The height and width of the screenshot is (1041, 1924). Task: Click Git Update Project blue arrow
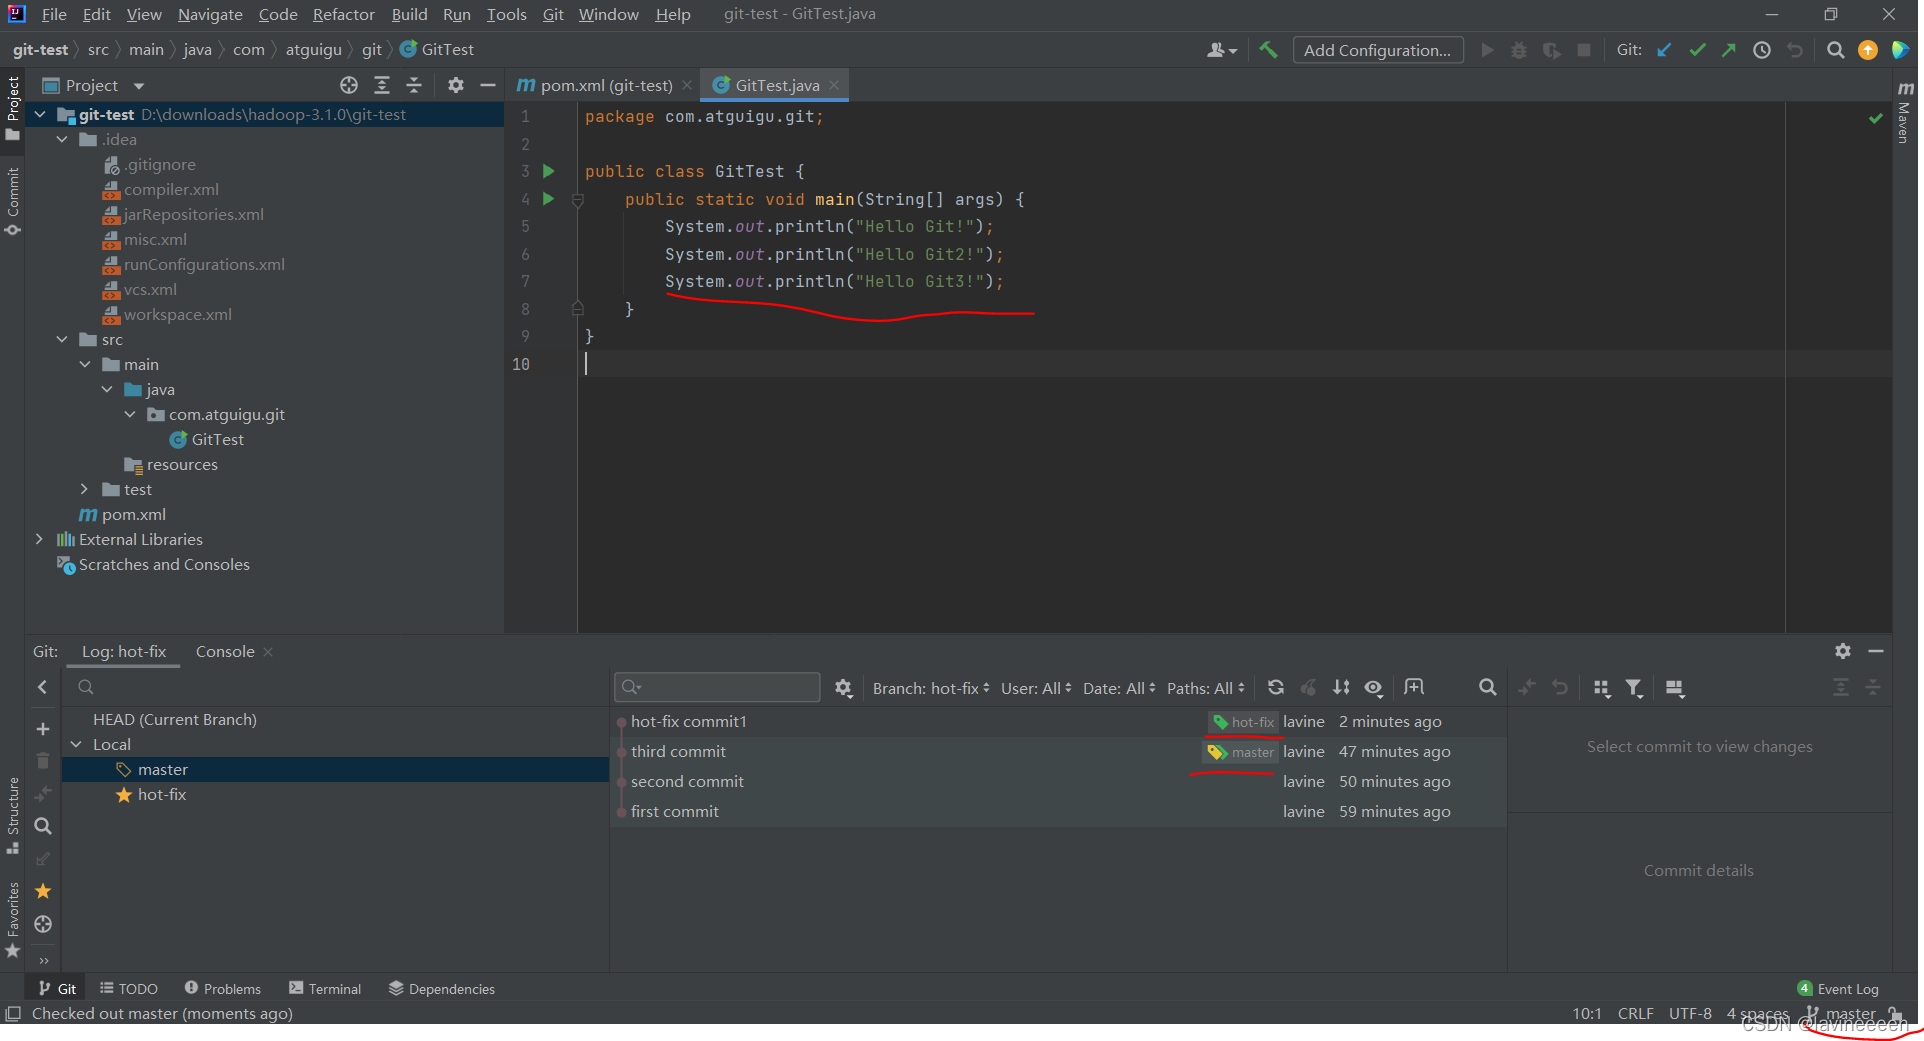1664,50
